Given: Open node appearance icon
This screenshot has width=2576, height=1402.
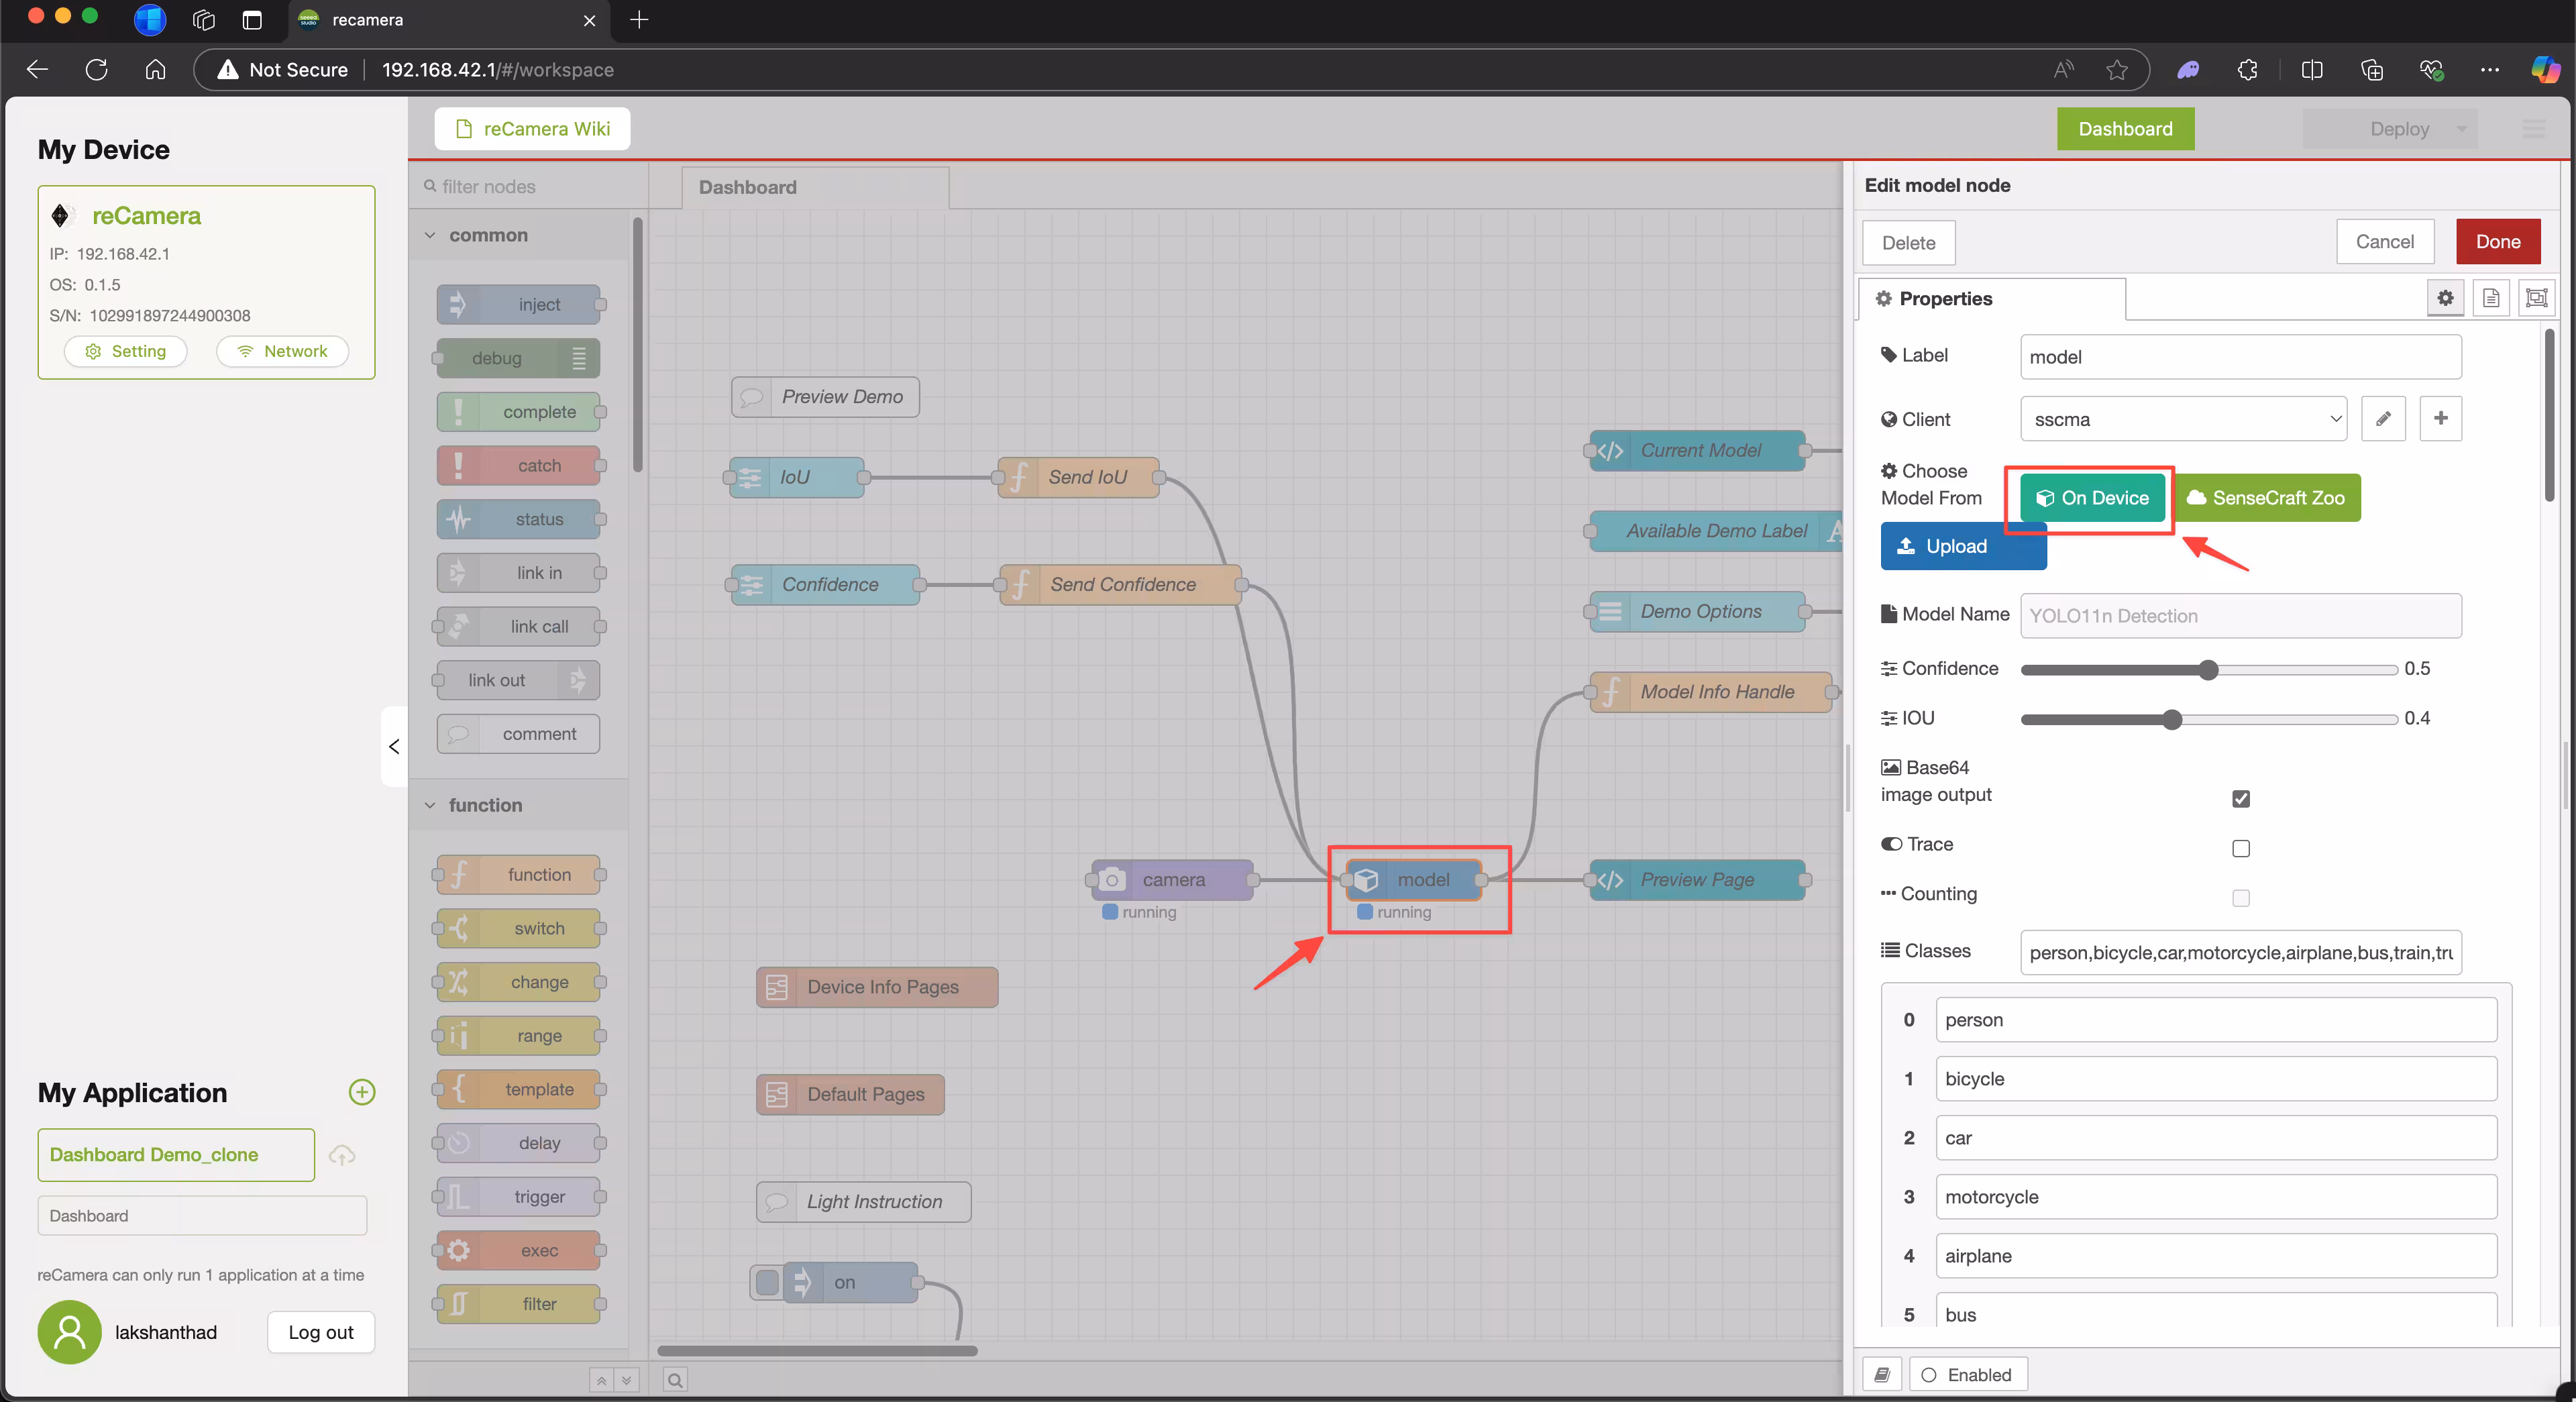Looking at the screenshot, I should pyautogui.click(x=2536, y=298).
